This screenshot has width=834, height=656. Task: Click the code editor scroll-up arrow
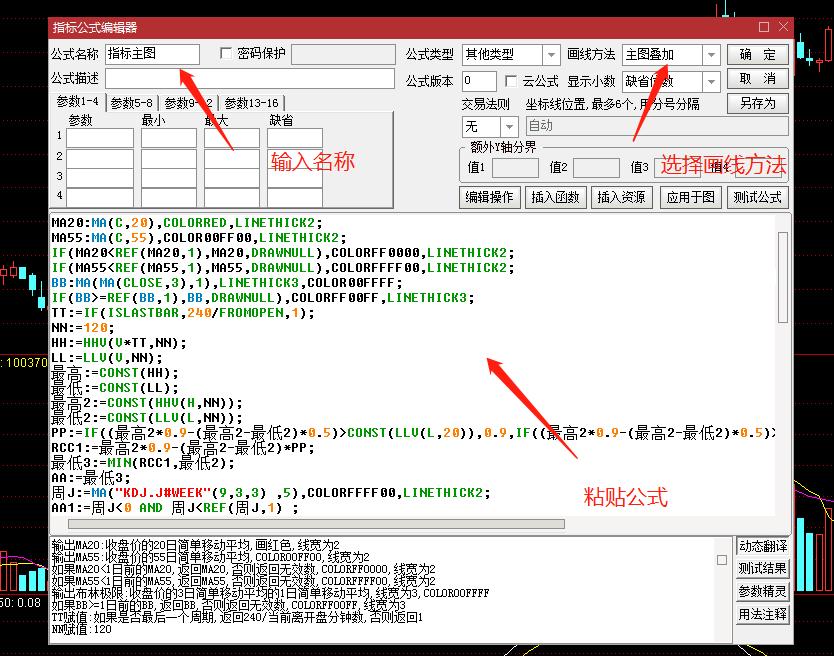coord(782,223)
